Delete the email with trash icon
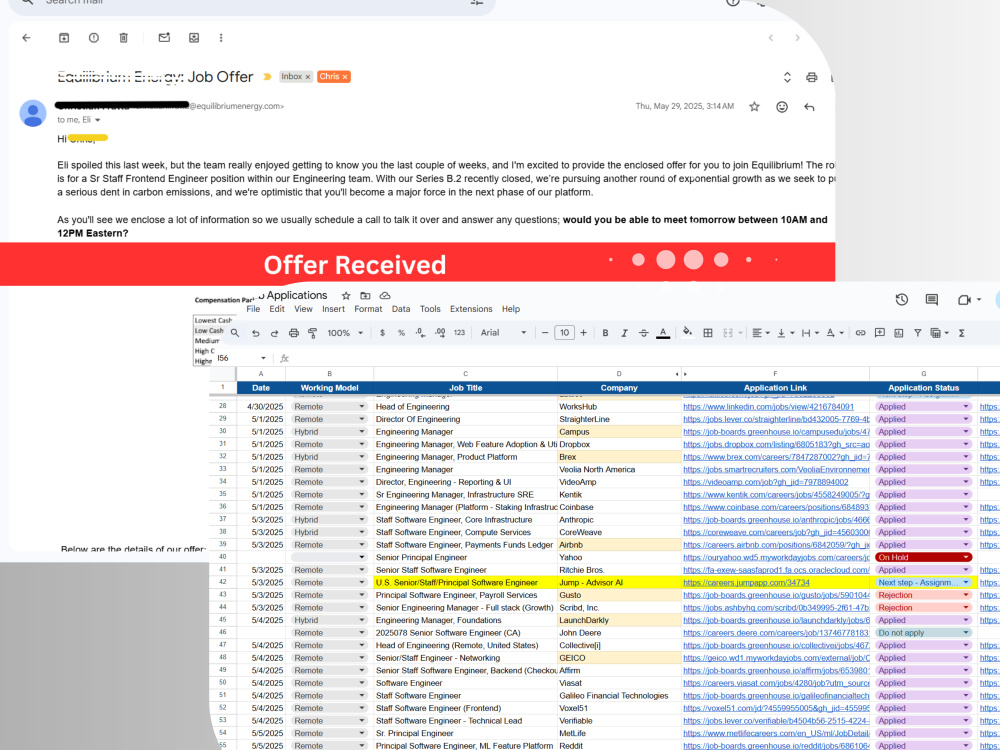This screenshot has width=1000, height=750. 124,38
